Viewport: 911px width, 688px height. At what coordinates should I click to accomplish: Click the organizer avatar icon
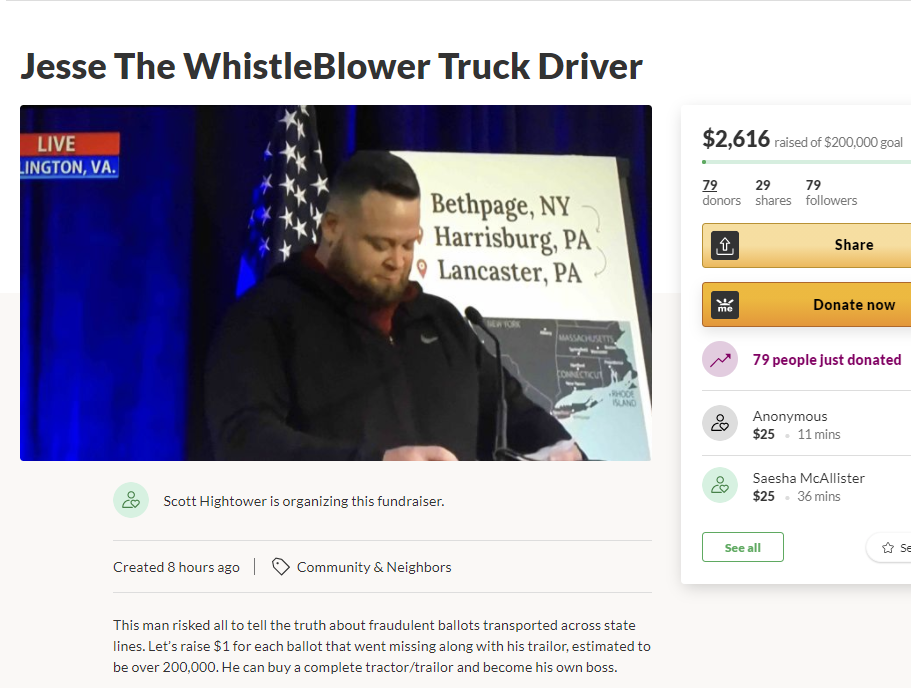(131, 500)
